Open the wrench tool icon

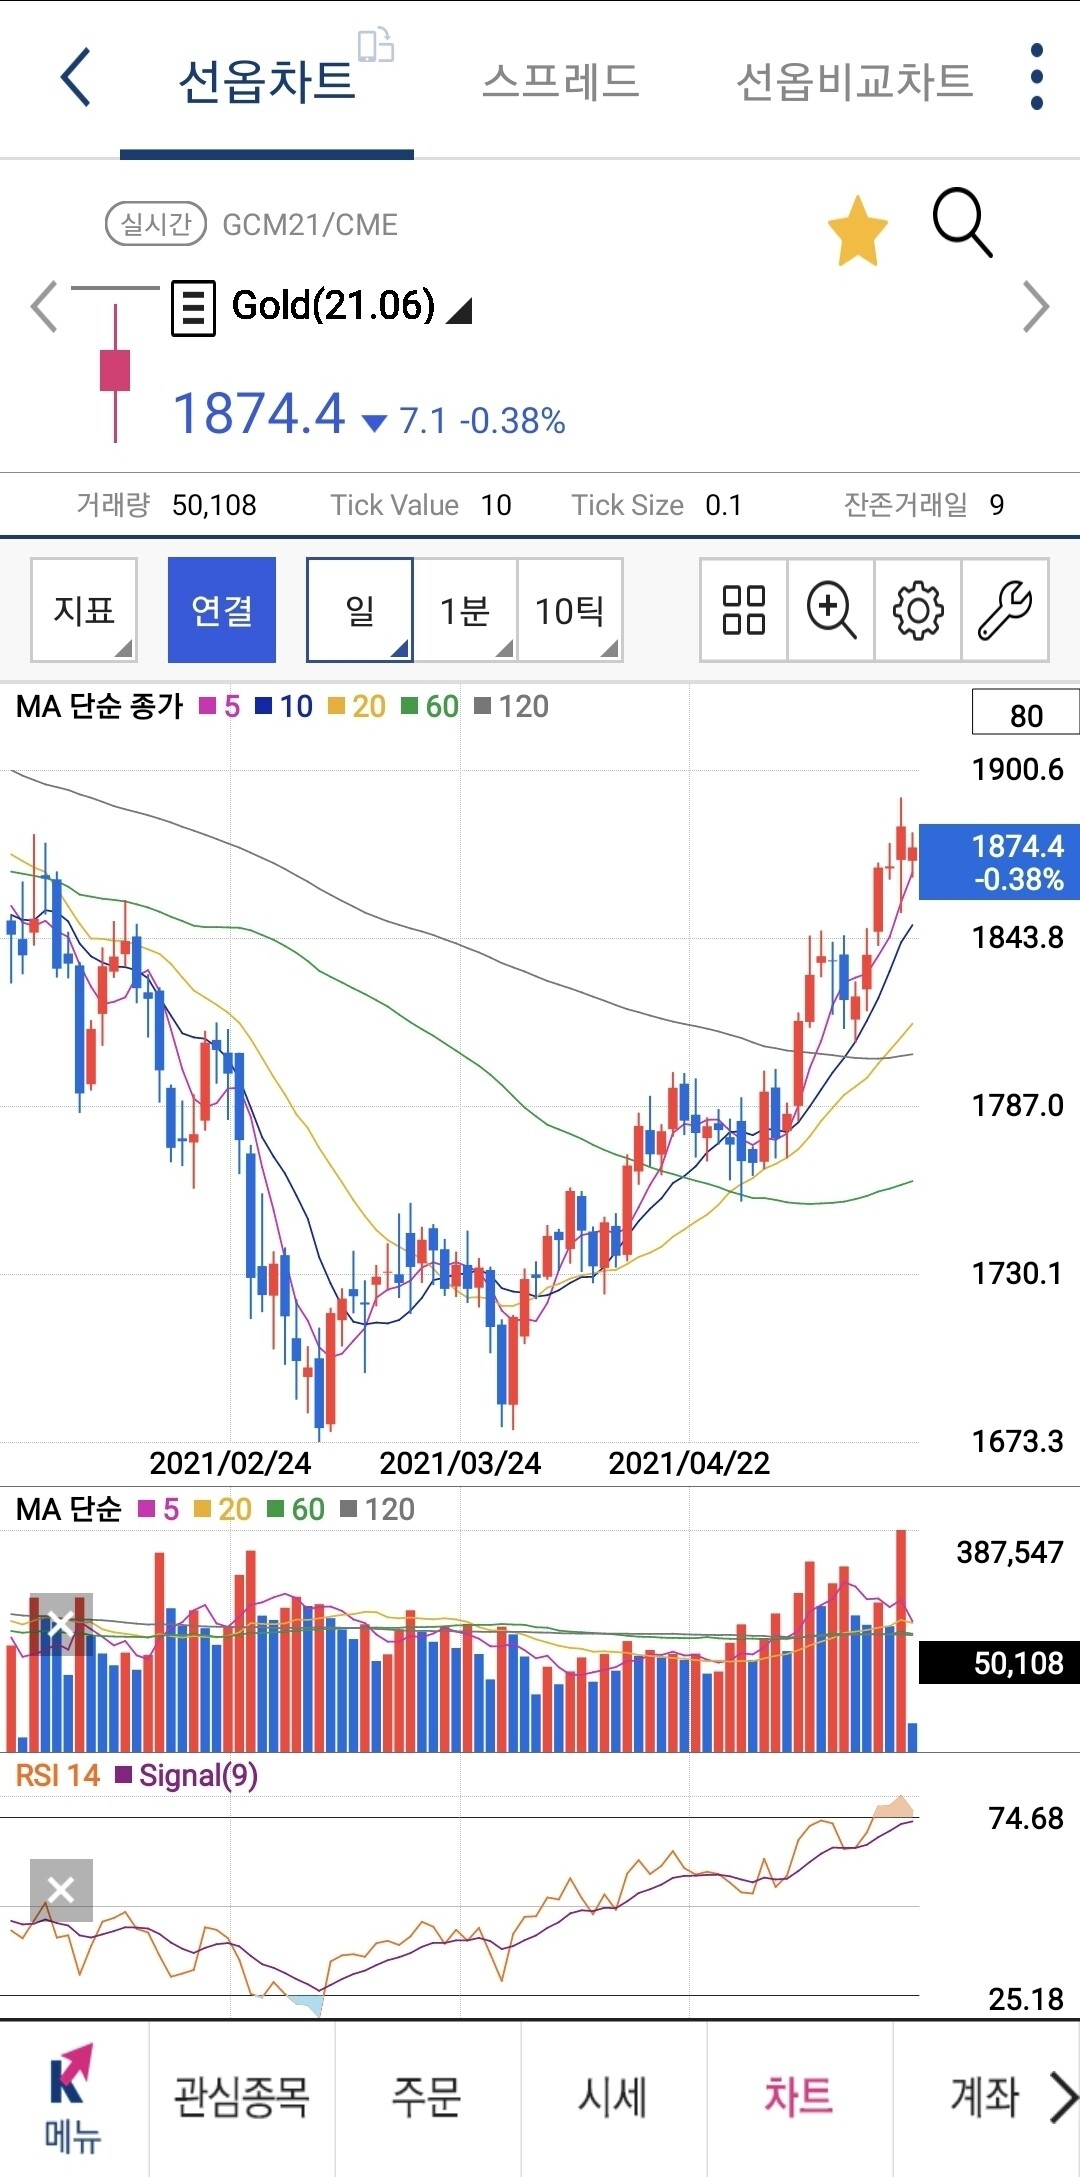(1005, 610)
